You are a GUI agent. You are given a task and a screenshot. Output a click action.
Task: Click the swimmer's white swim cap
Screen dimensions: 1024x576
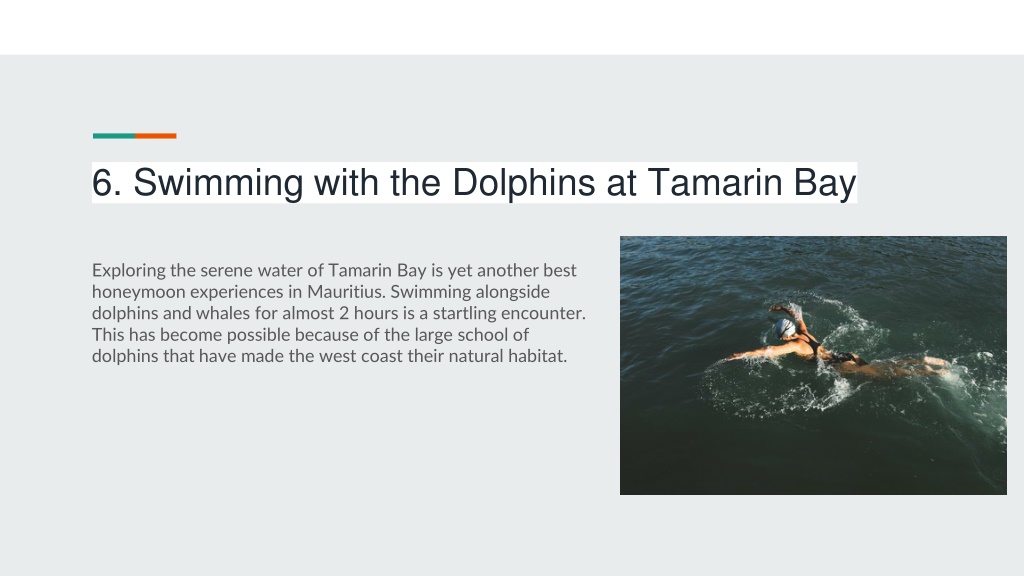786,328
